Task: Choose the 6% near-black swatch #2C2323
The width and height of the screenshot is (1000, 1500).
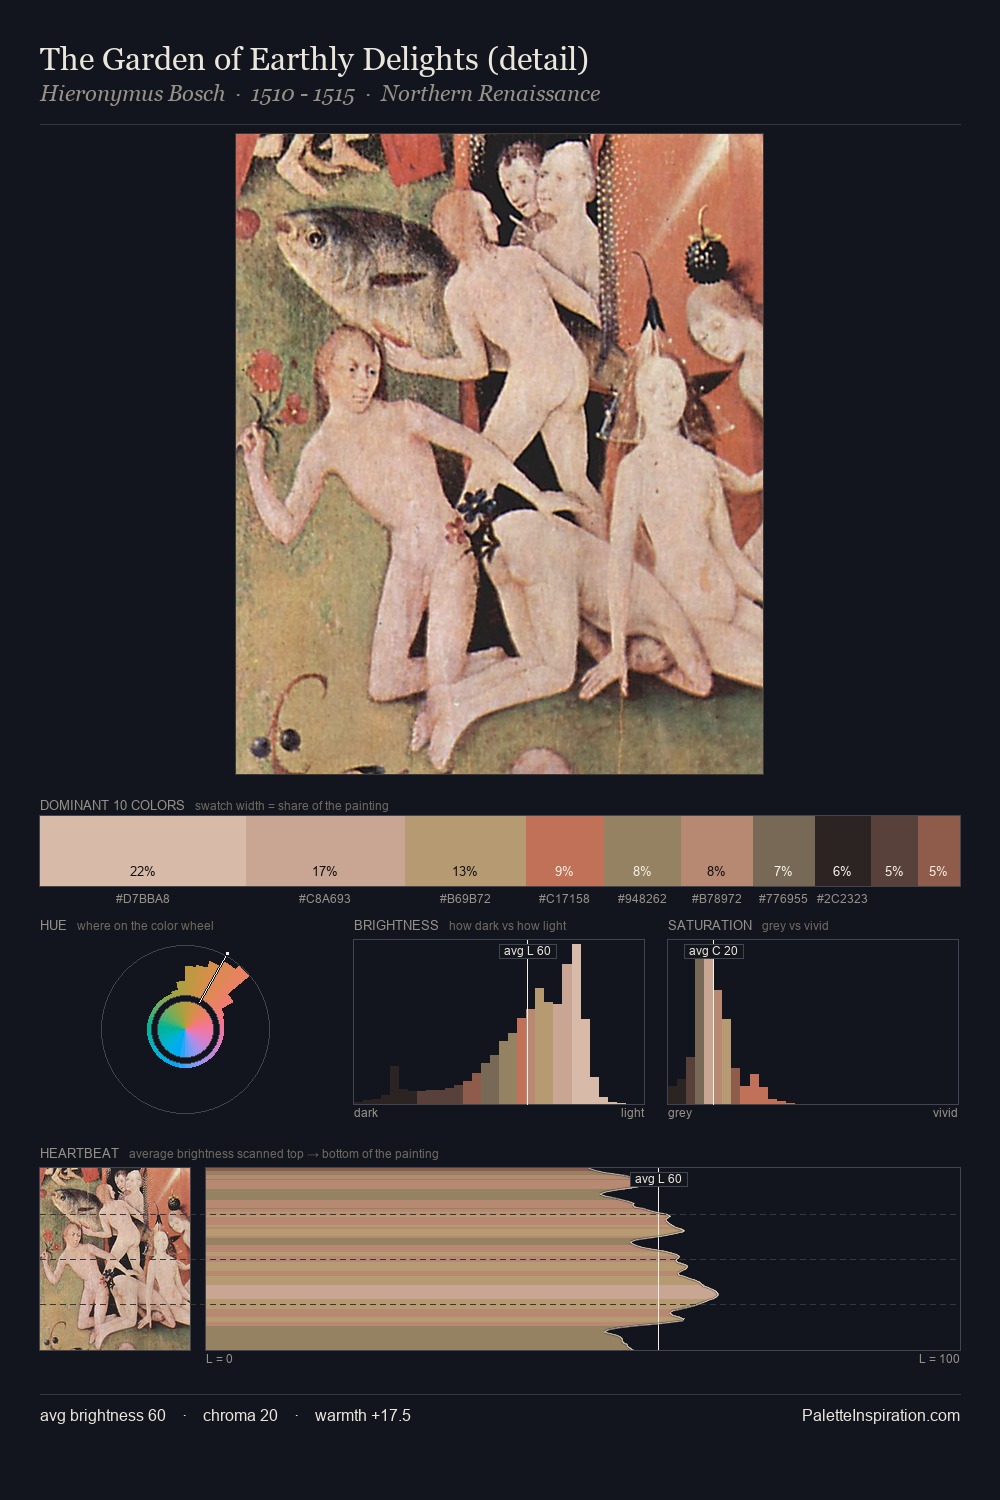Action: point(842,851)
